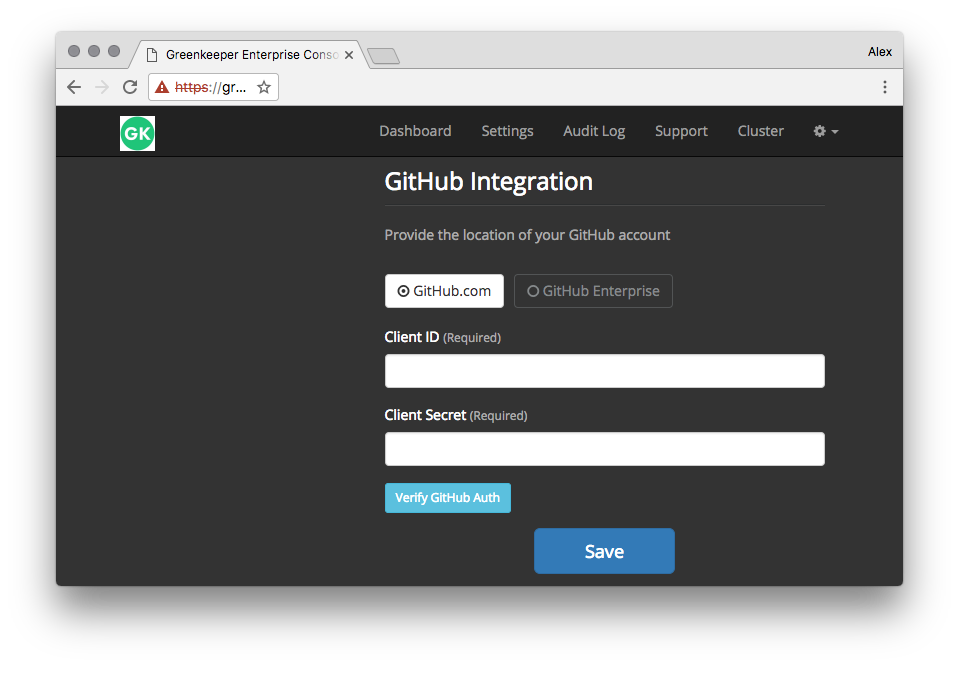Save the GitHub integration settings

coord(604,551)
